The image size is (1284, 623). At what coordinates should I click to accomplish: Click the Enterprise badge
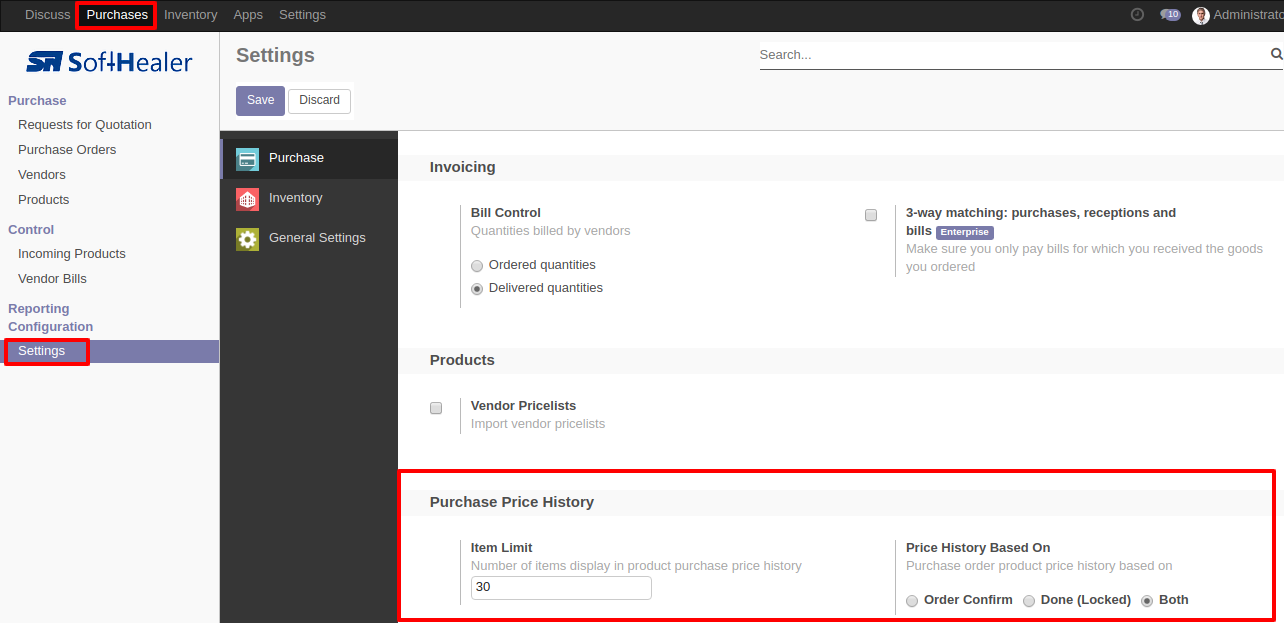(x=965, y=232)
